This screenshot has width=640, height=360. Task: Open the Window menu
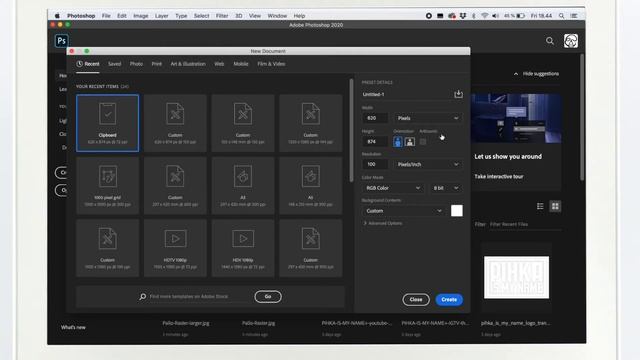coord(277,16)
